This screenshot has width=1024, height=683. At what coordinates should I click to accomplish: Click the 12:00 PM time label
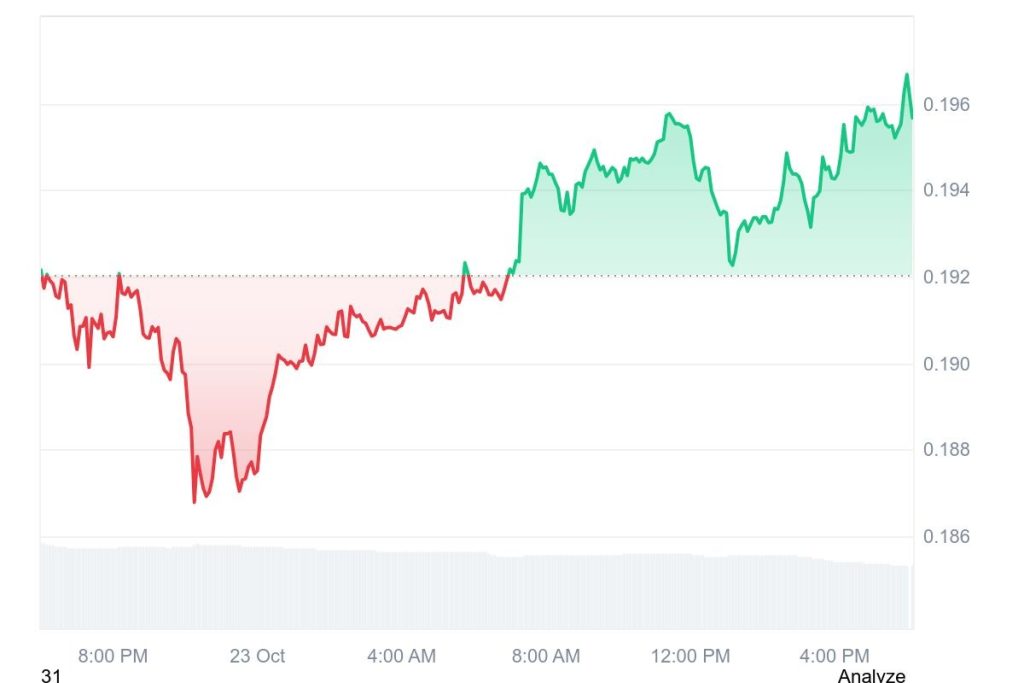[689, 656]
